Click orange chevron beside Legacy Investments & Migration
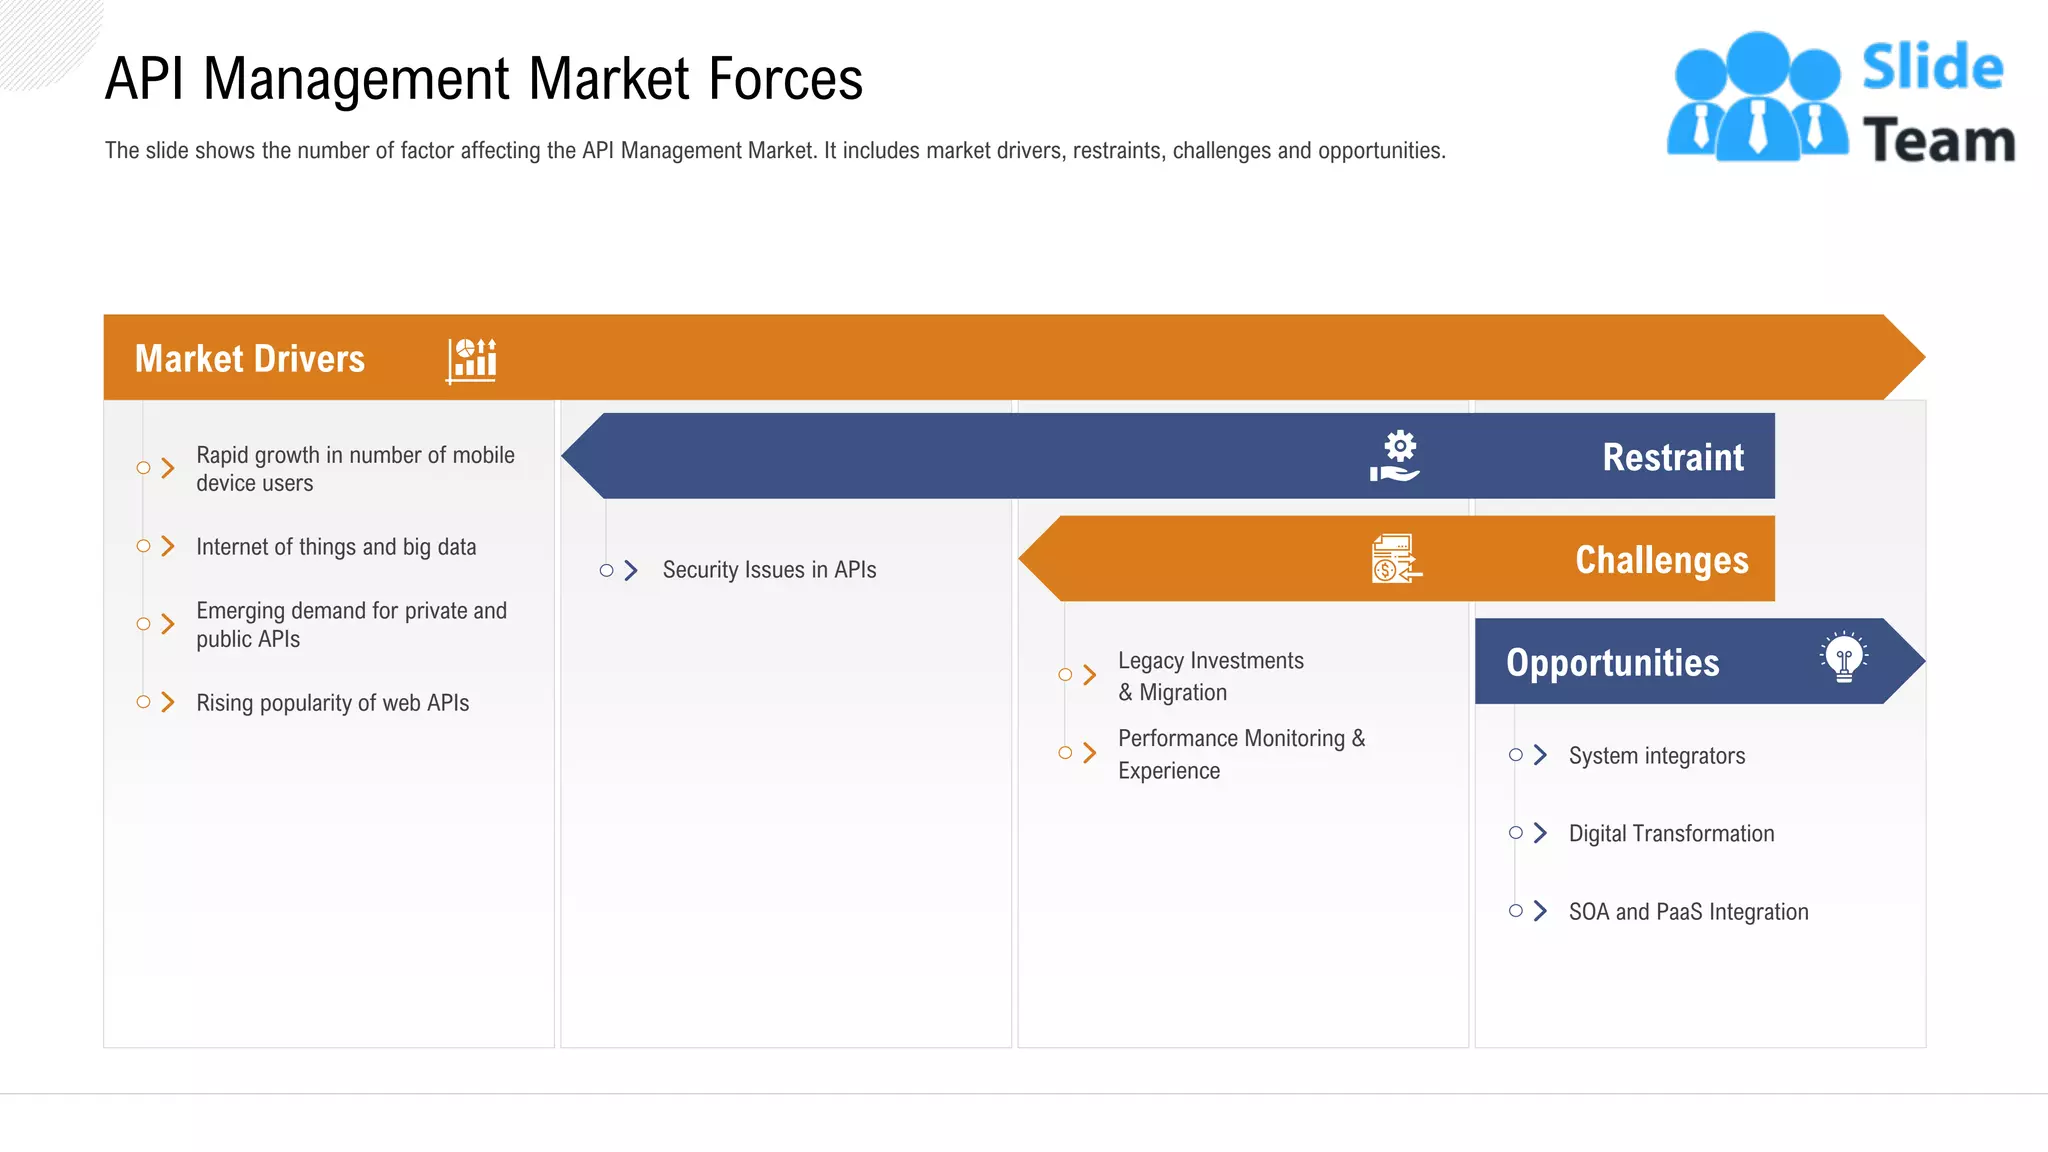The height and width of the screenshot is (1152, 2048). [1090, 675]
